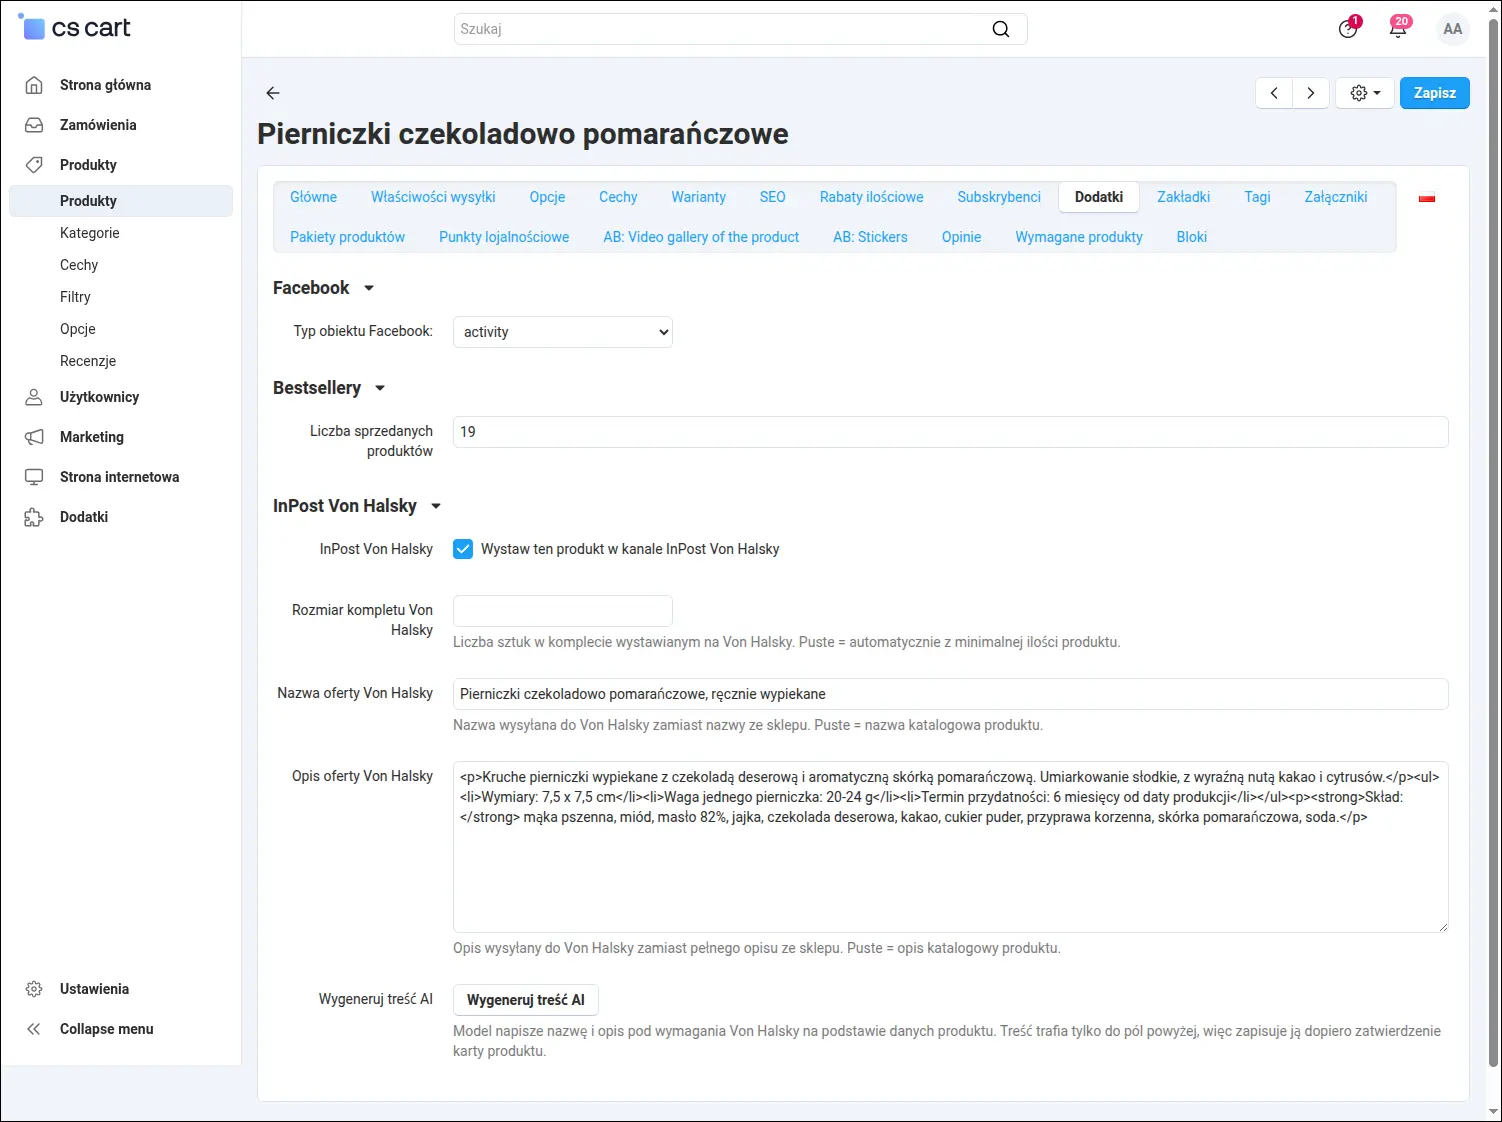Select the highlighted Produkty submenu item
Viewport: 1502px width, 1122px height.
pyautogui.click(x=121, y=201)
